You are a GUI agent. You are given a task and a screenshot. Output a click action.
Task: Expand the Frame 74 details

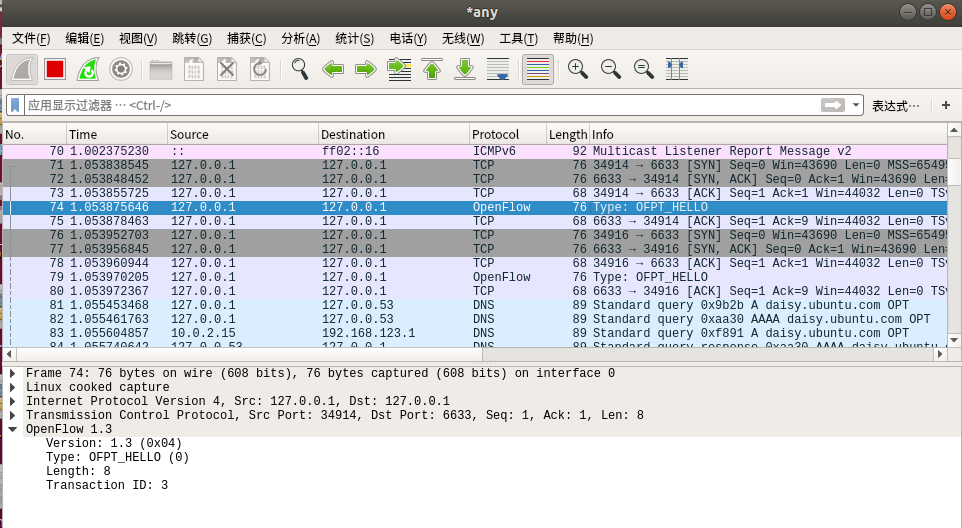(x=12, y=373)
